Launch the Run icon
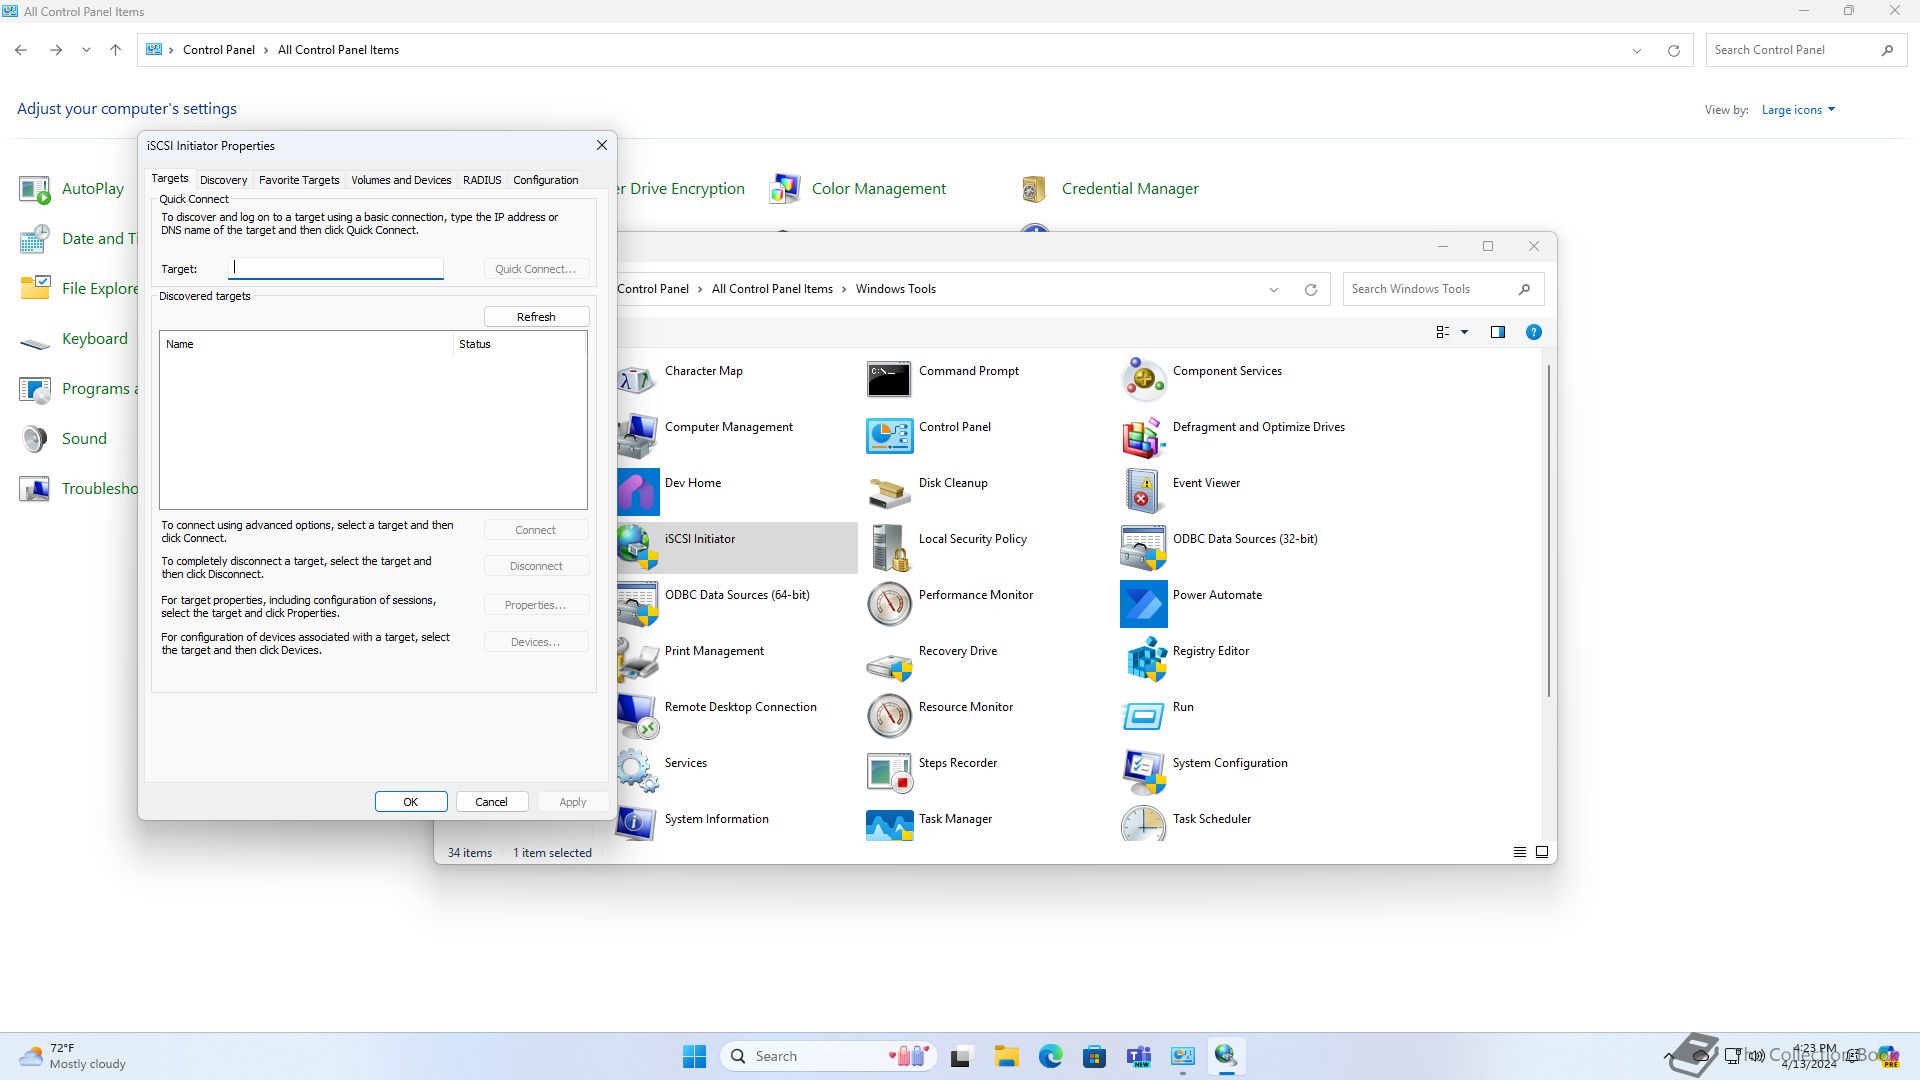1920x1080 pixels. pos(1143,715)
